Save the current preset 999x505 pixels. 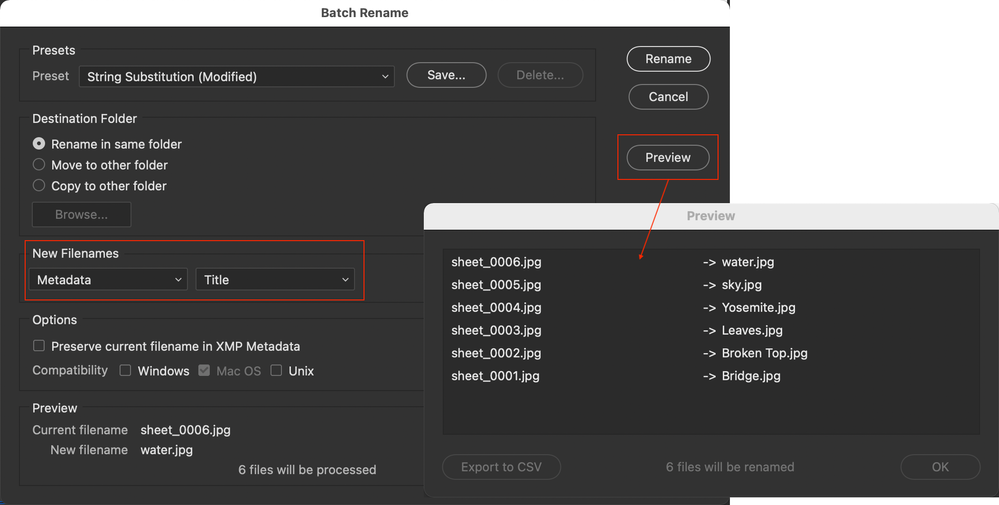[446, 76]
